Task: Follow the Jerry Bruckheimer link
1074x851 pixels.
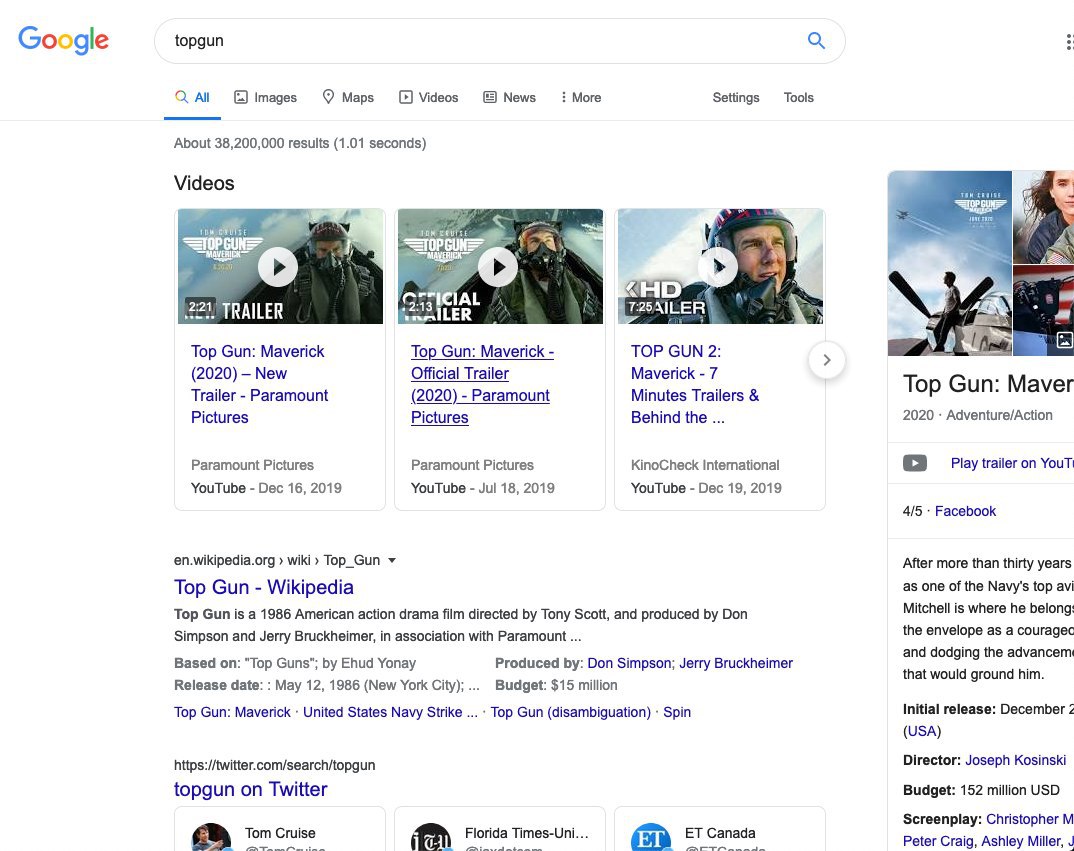Action: [736, 663]
